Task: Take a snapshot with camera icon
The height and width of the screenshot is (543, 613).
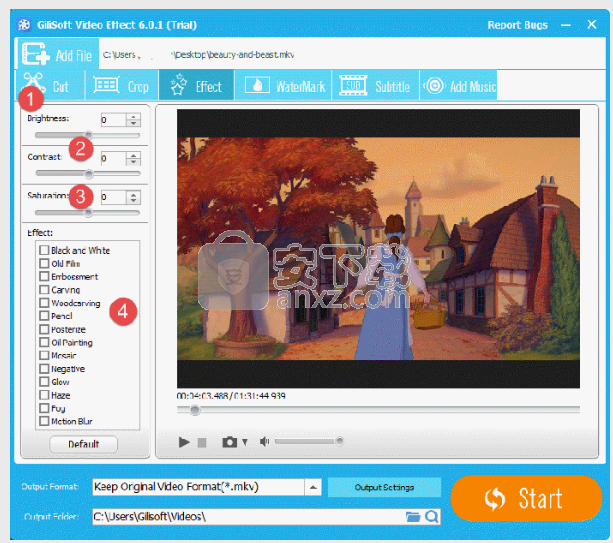Action: (229, 442)
